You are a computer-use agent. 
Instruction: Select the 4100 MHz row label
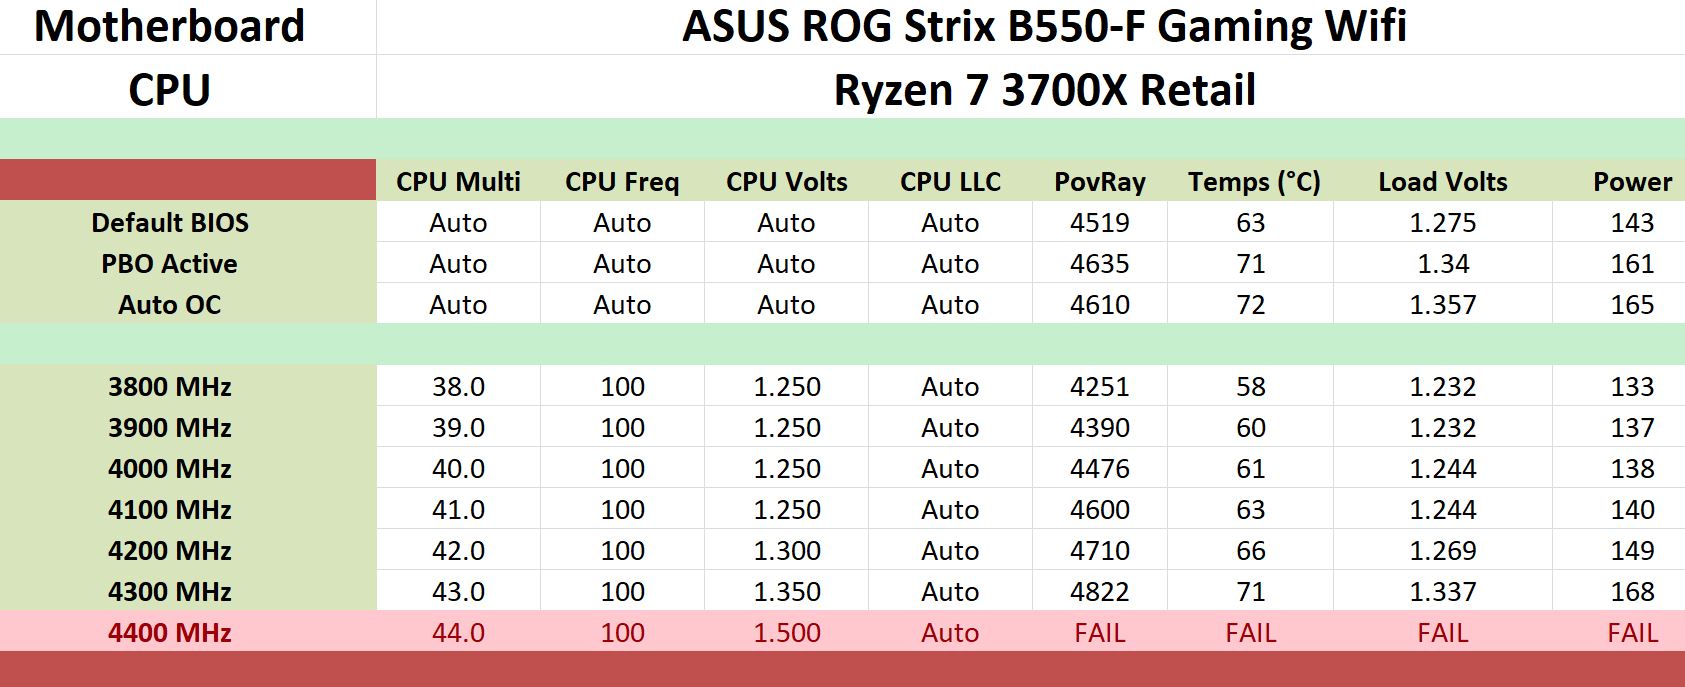tap(170, 510)
